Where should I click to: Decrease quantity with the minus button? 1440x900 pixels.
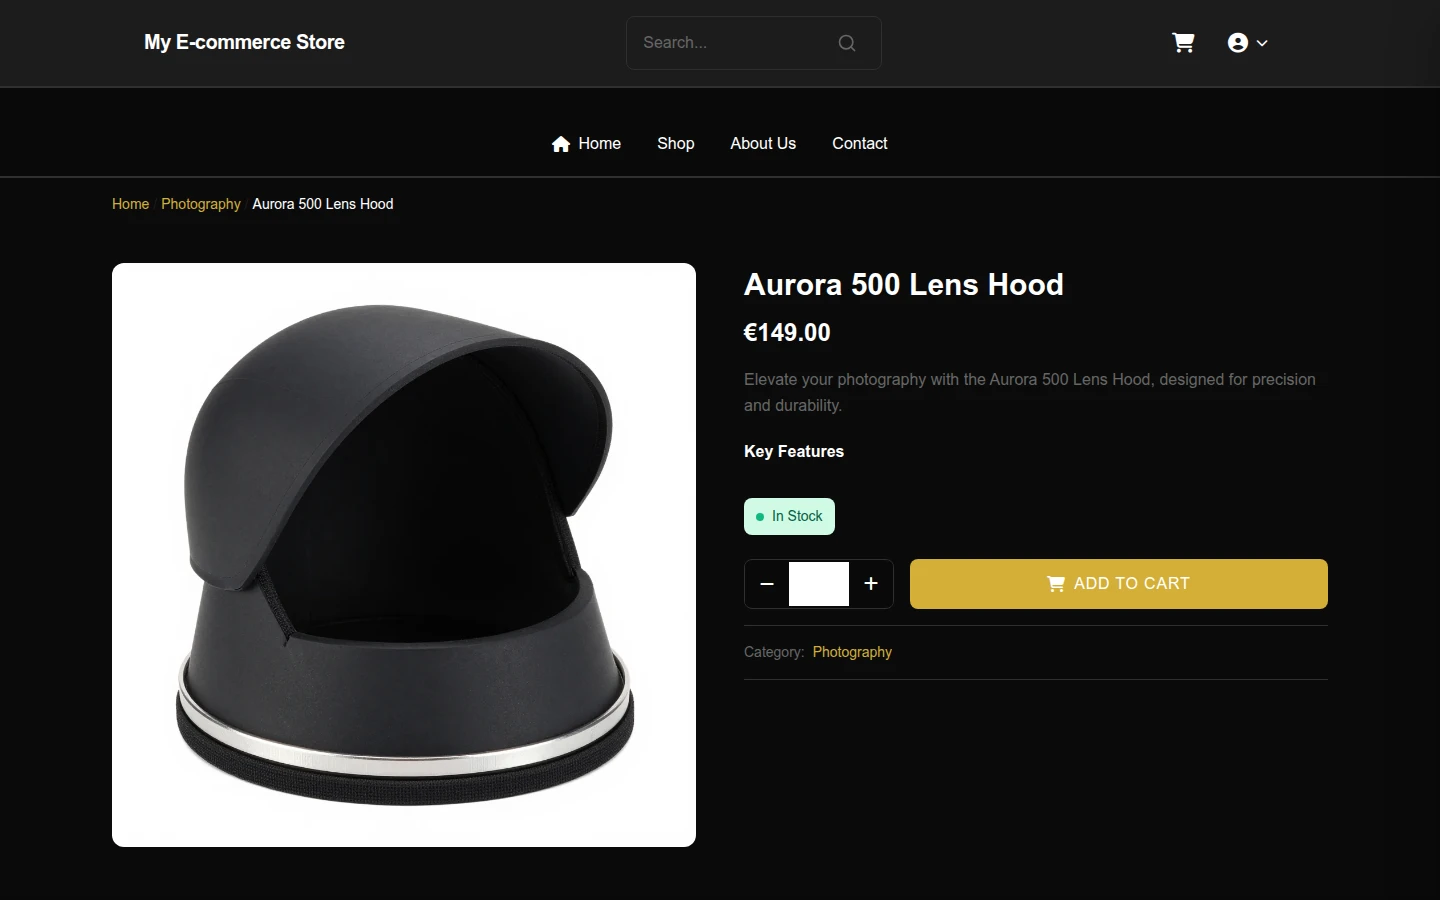tap(767, 584)
